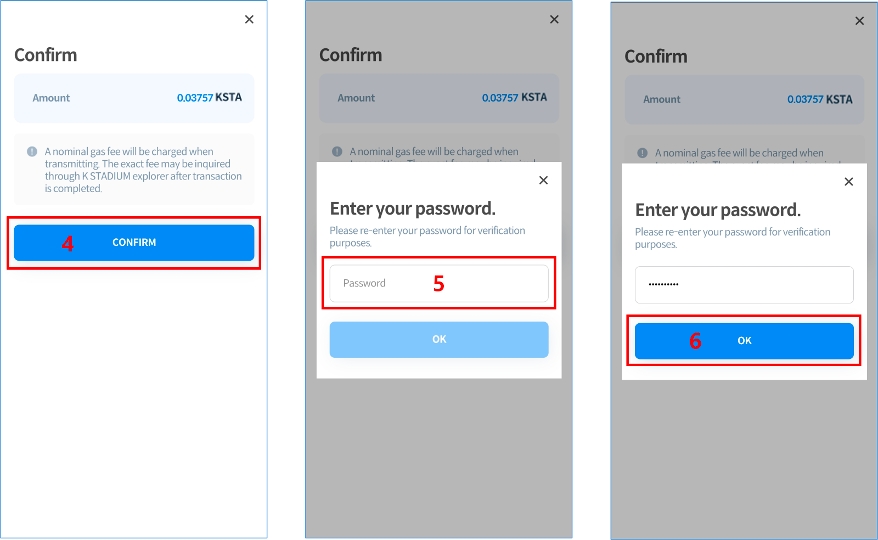Click the 0.03757 KSTA amount in the rightmost panel
878x540 pixels.
pos(820,99)
